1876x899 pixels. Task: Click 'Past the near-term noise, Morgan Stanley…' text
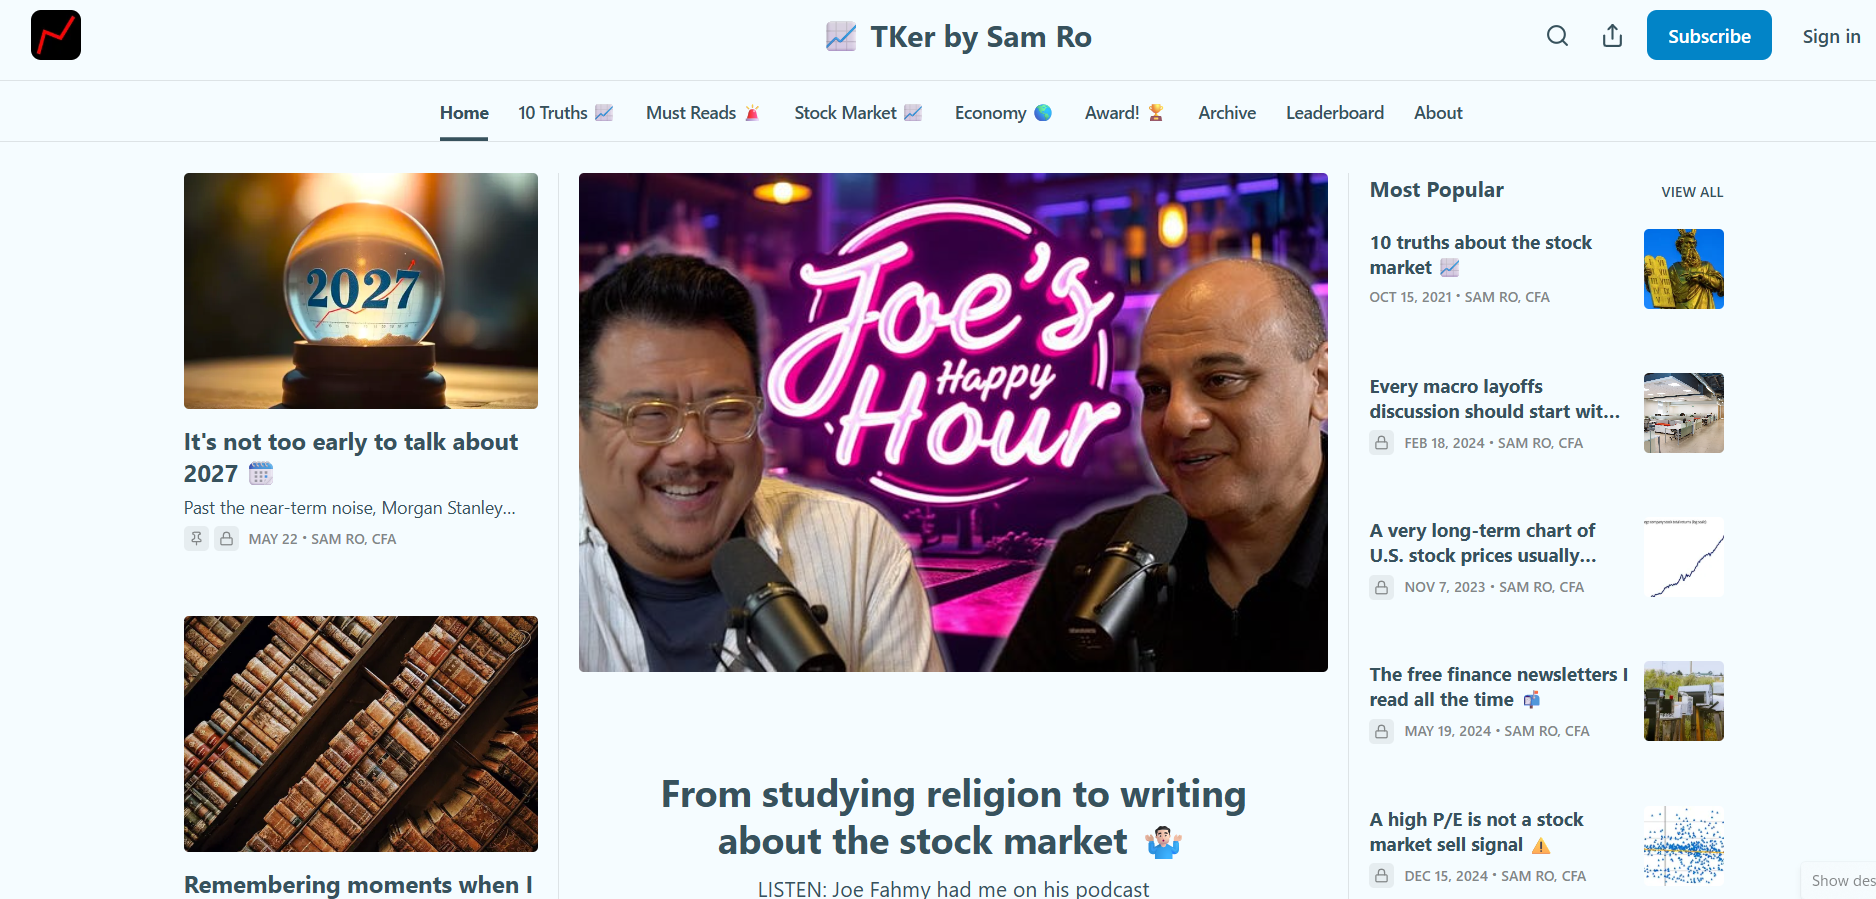(350, 508)
